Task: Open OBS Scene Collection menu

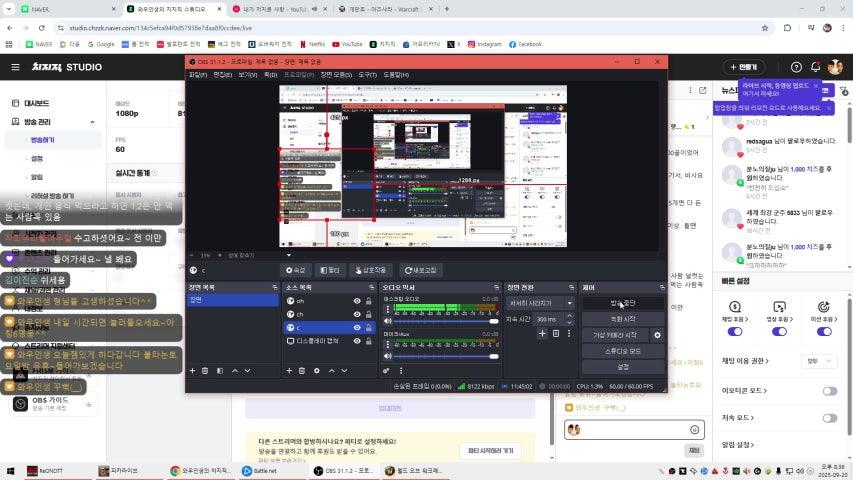Action: tap(336, 75)
